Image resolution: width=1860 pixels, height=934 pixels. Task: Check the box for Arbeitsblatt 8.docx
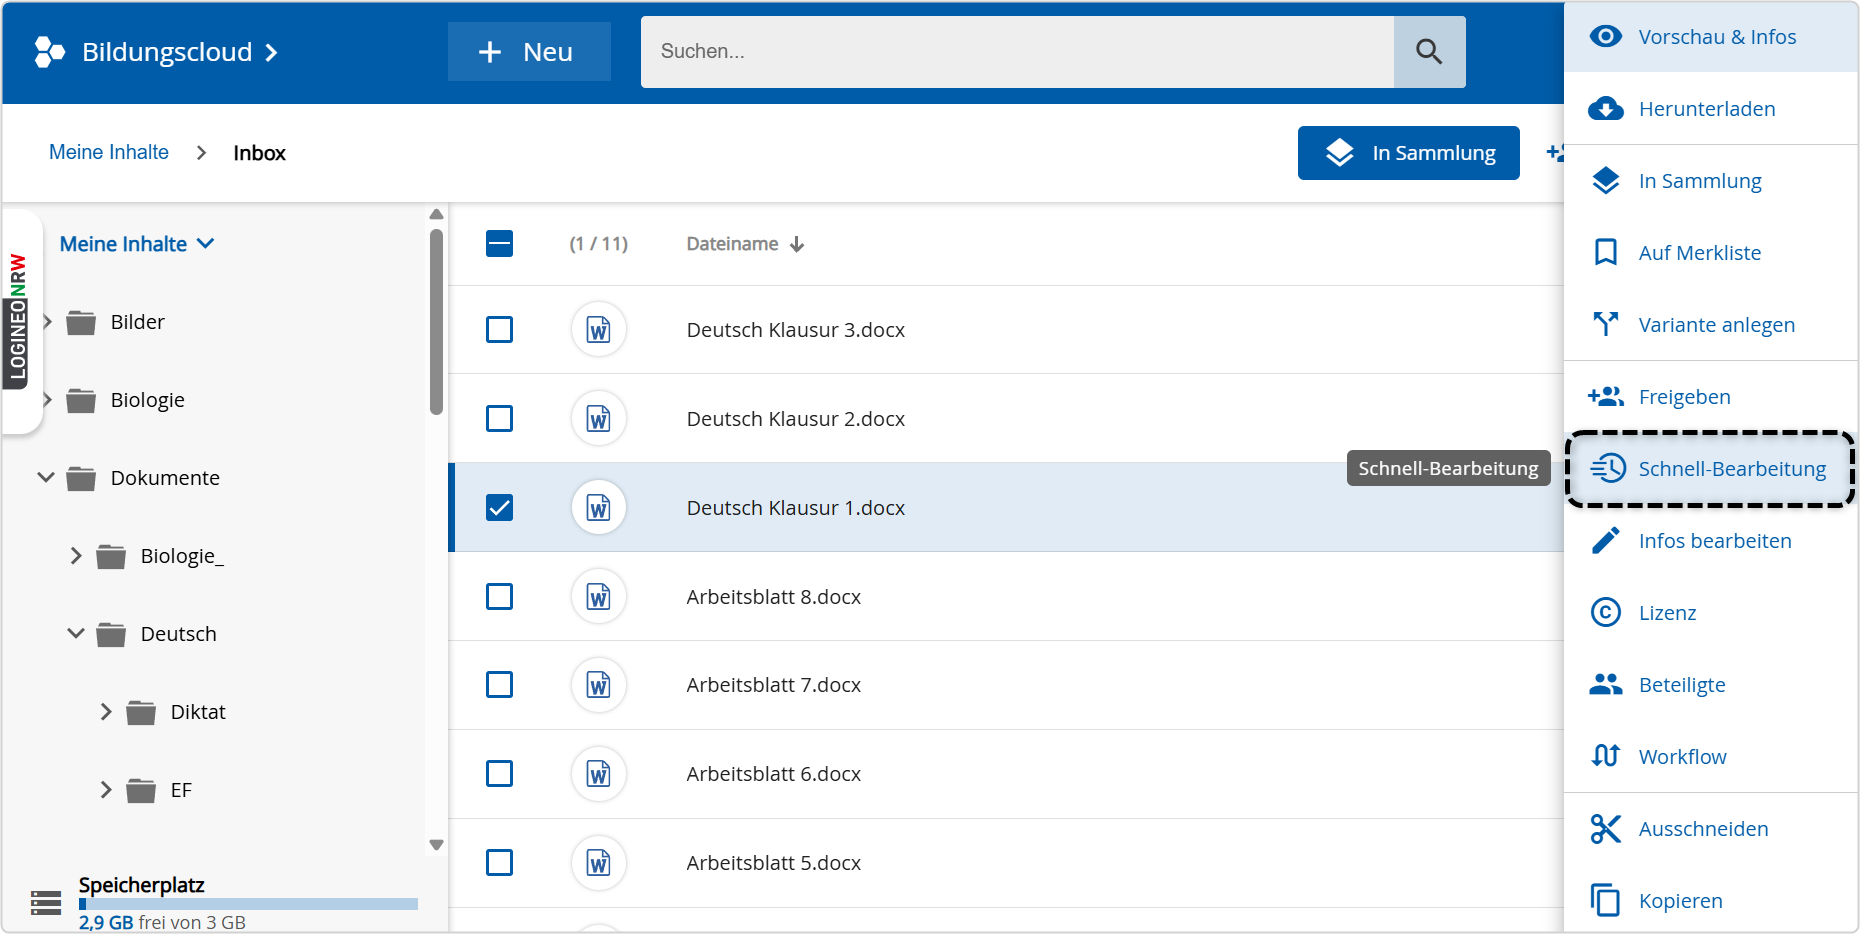click(499, 597)
